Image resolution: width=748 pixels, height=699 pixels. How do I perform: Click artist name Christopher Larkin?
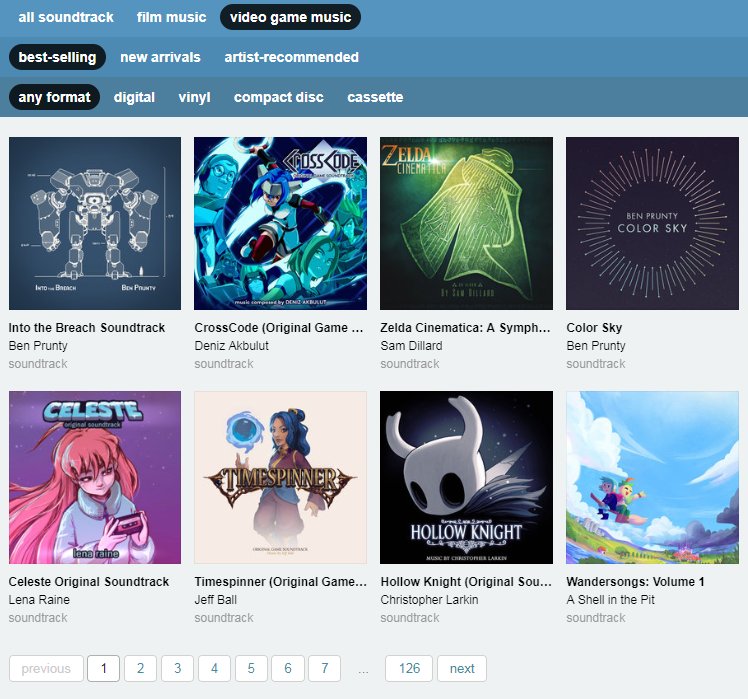[429, 600]
